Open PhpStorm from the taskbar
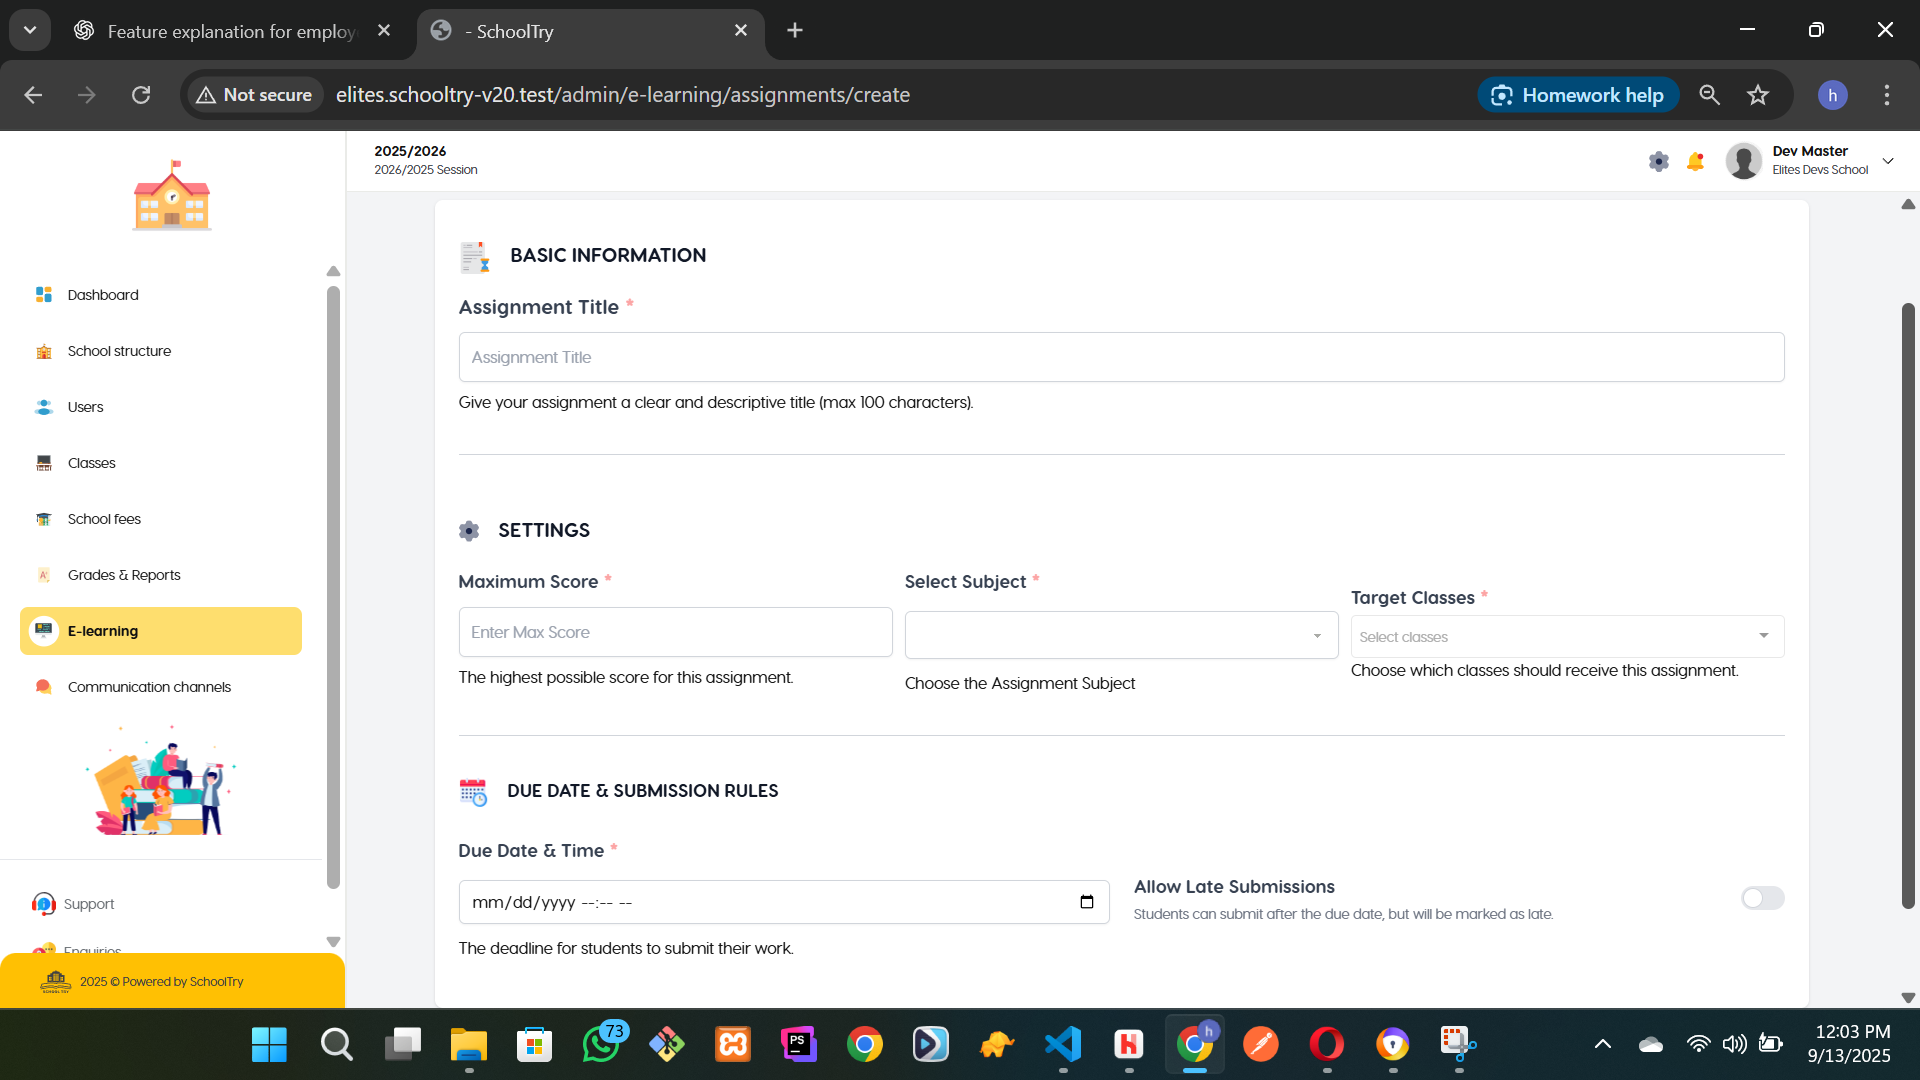1920x1080 pixels. point(798,1044)
